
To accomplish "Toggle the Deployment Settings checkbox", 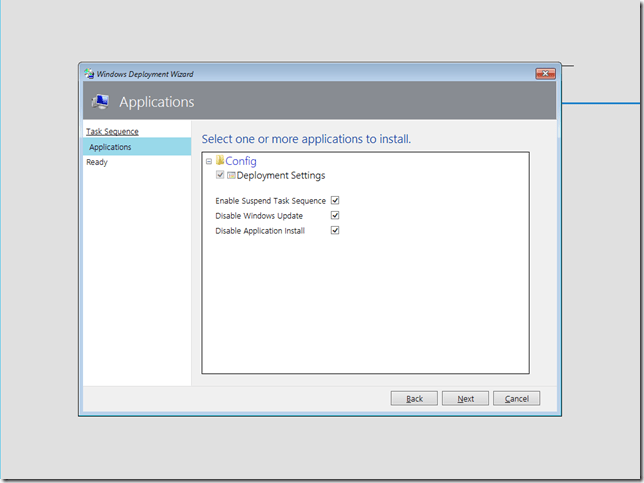I will point(220,175).
